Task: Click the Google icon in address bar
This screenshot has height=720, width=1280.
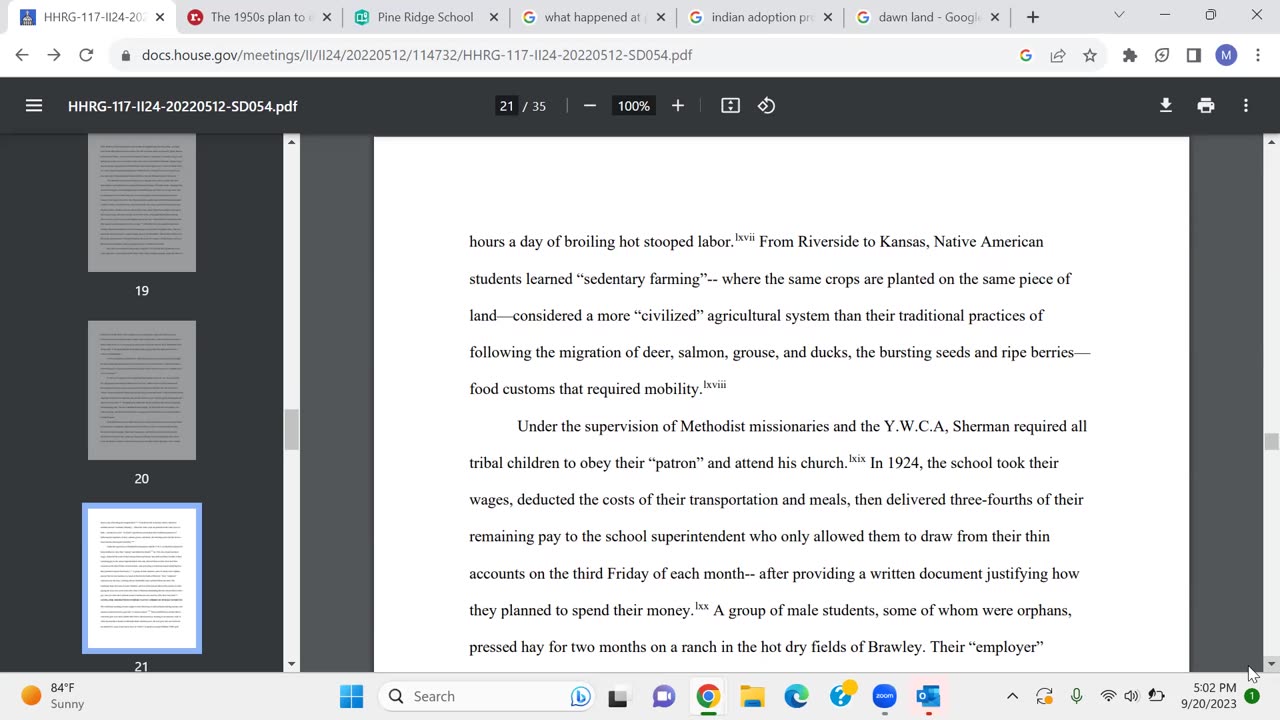Action: coord(1026,56)
